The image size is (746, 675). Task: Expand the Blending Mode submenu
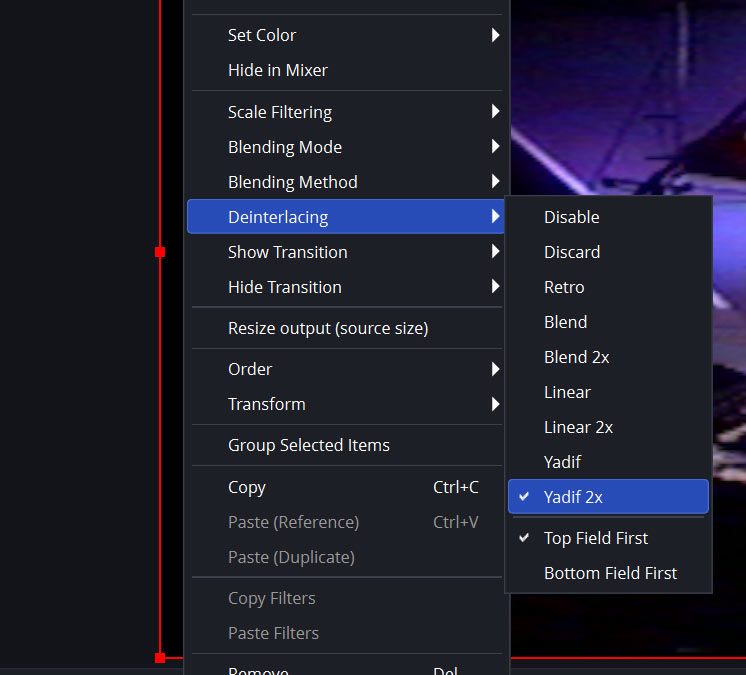click(x=285, y=147)
